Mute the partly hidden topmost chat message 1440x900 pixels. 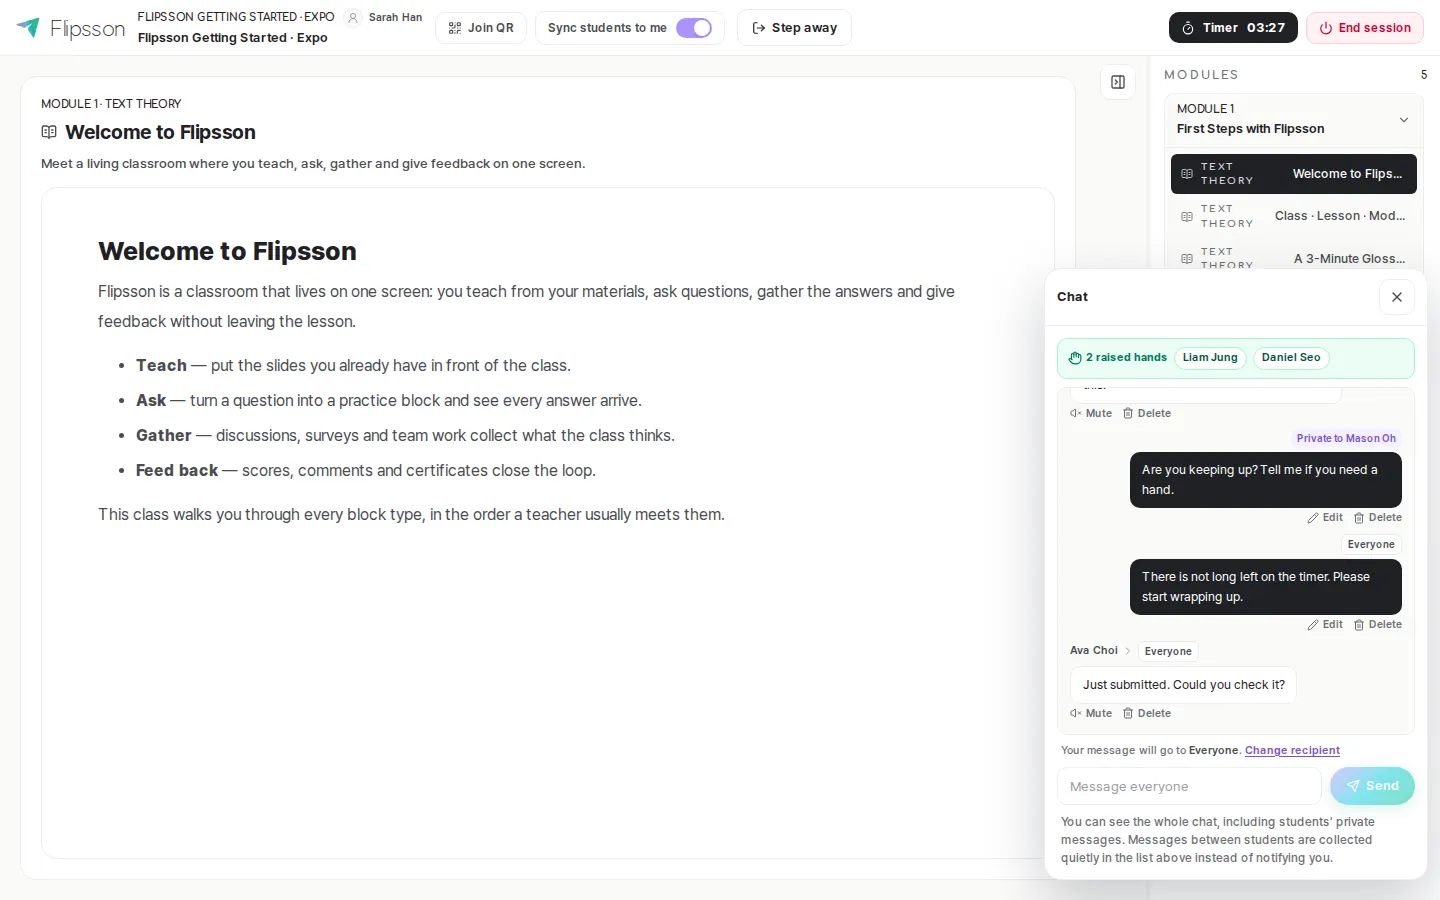(x=1091, y=414)
